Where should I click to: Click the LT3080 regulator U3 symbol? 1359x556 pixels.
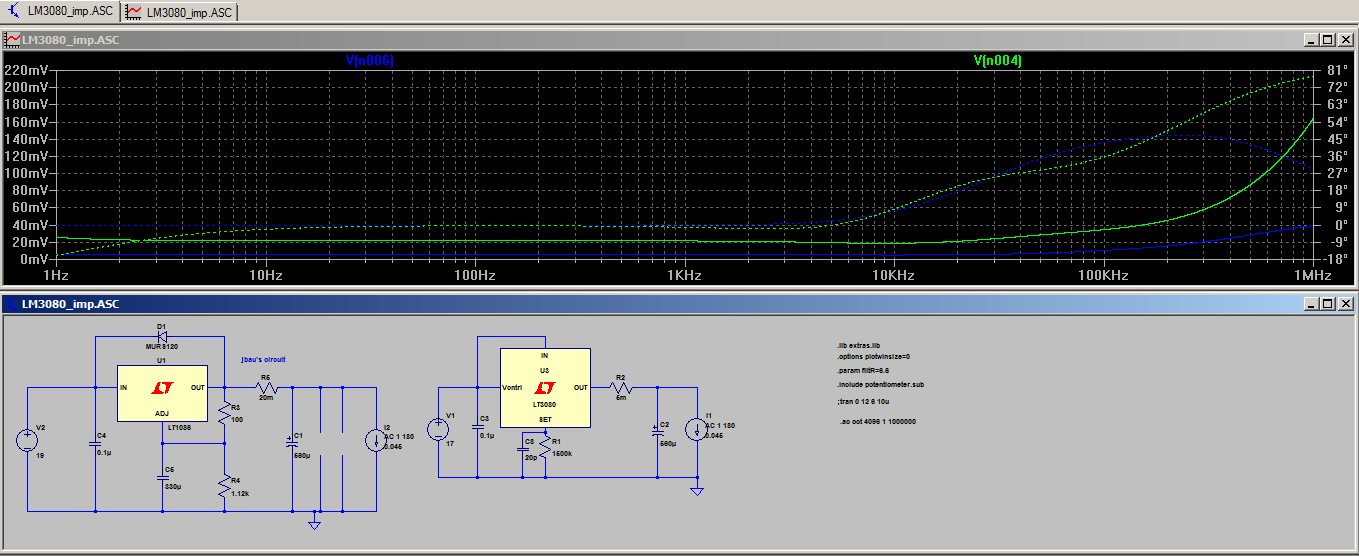(544, 386)
